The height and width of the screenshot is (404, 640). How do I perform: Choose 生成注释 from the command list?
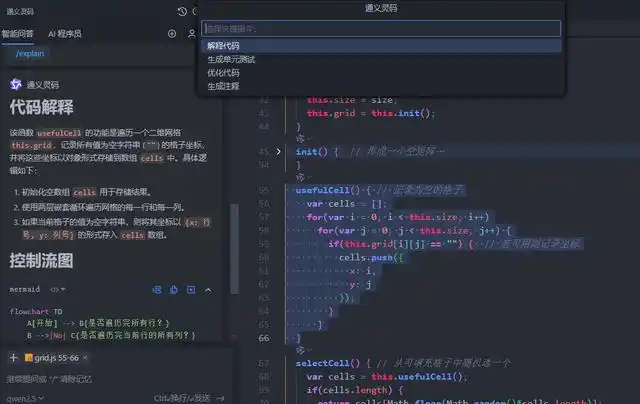(381, 86)
